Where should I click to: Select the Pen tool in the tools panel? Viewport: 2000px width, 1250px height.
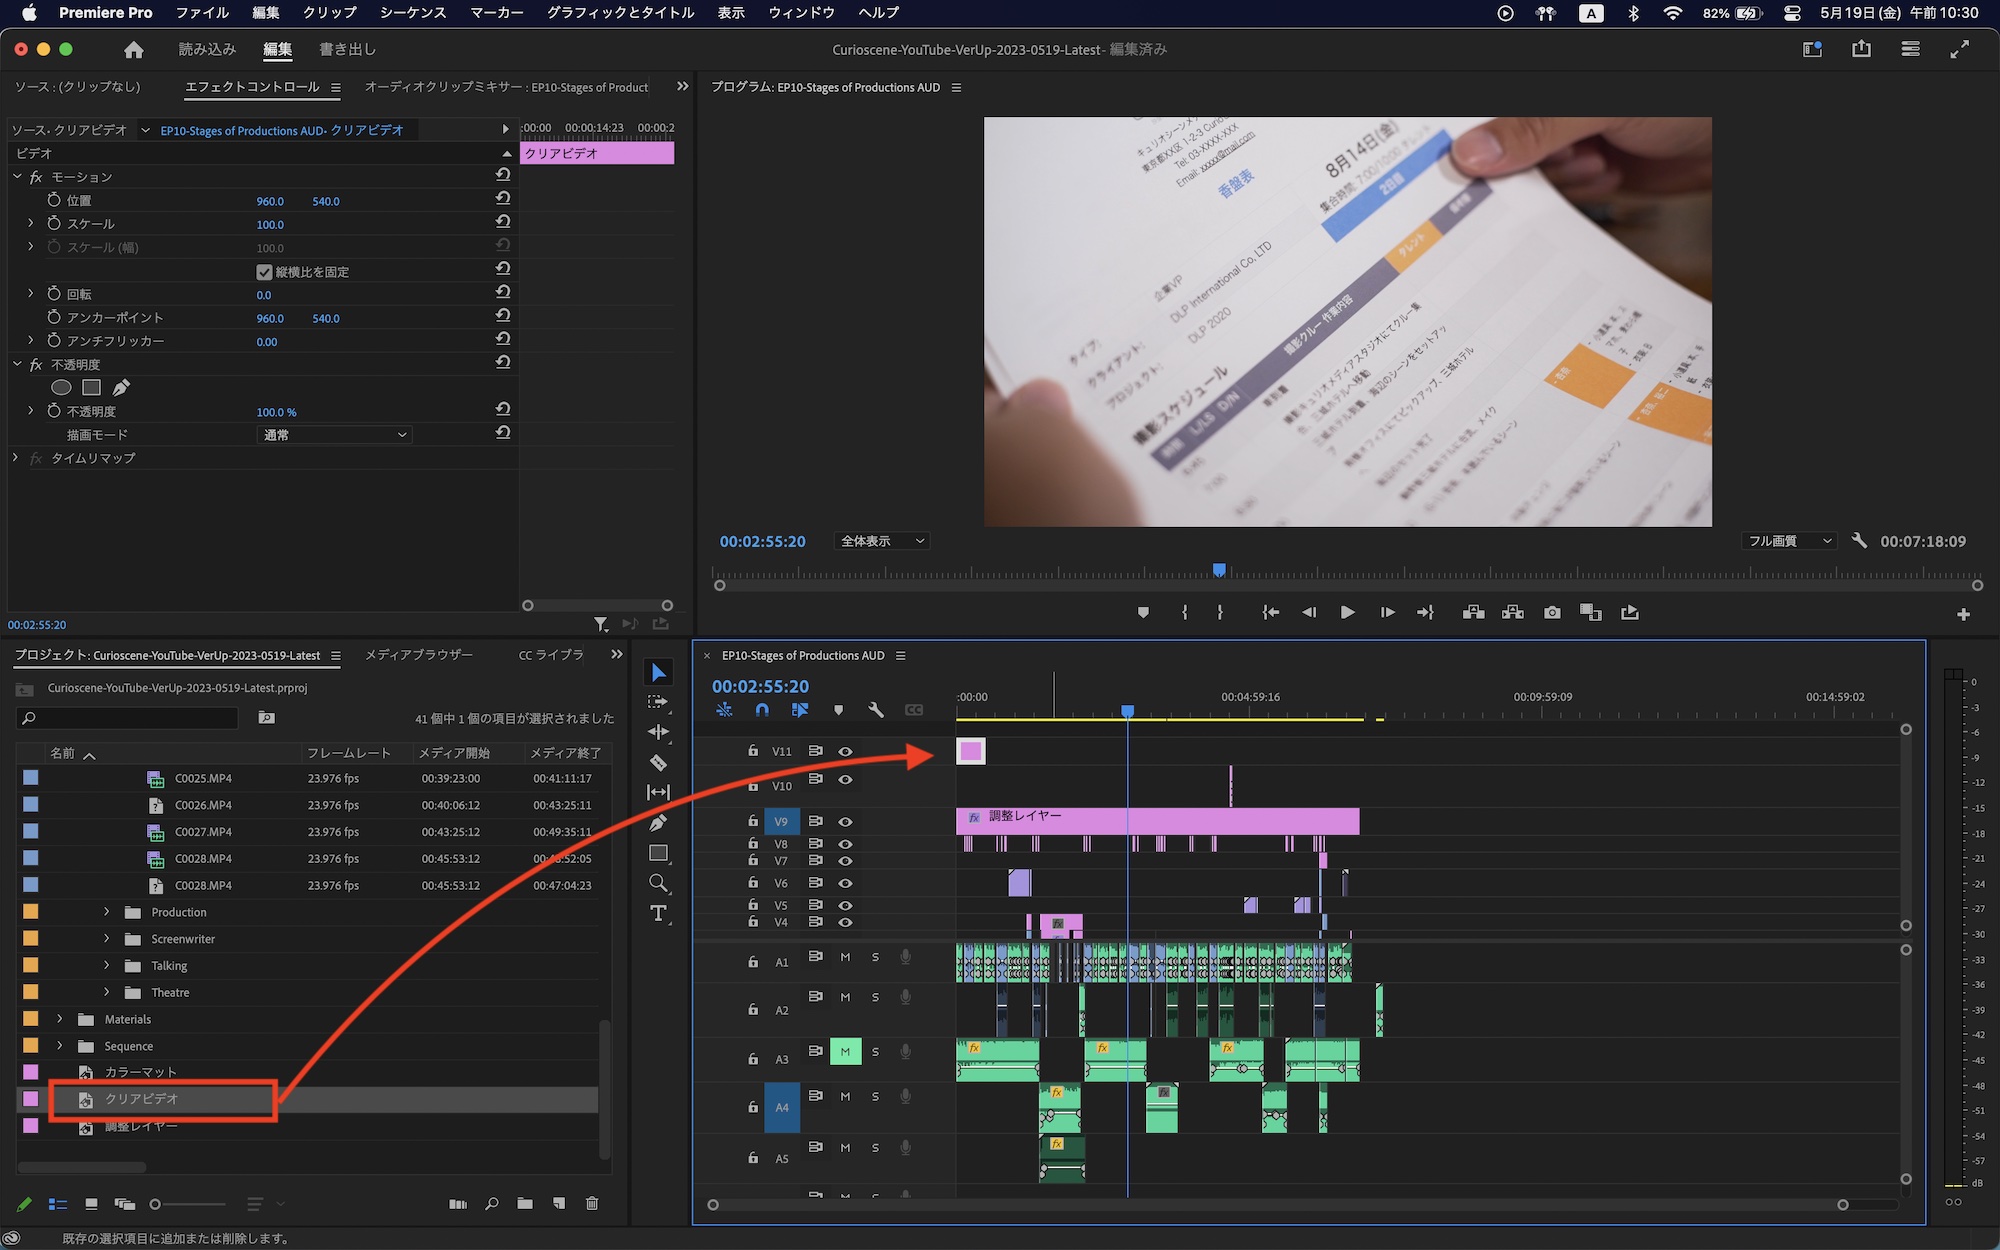point(658,823)
